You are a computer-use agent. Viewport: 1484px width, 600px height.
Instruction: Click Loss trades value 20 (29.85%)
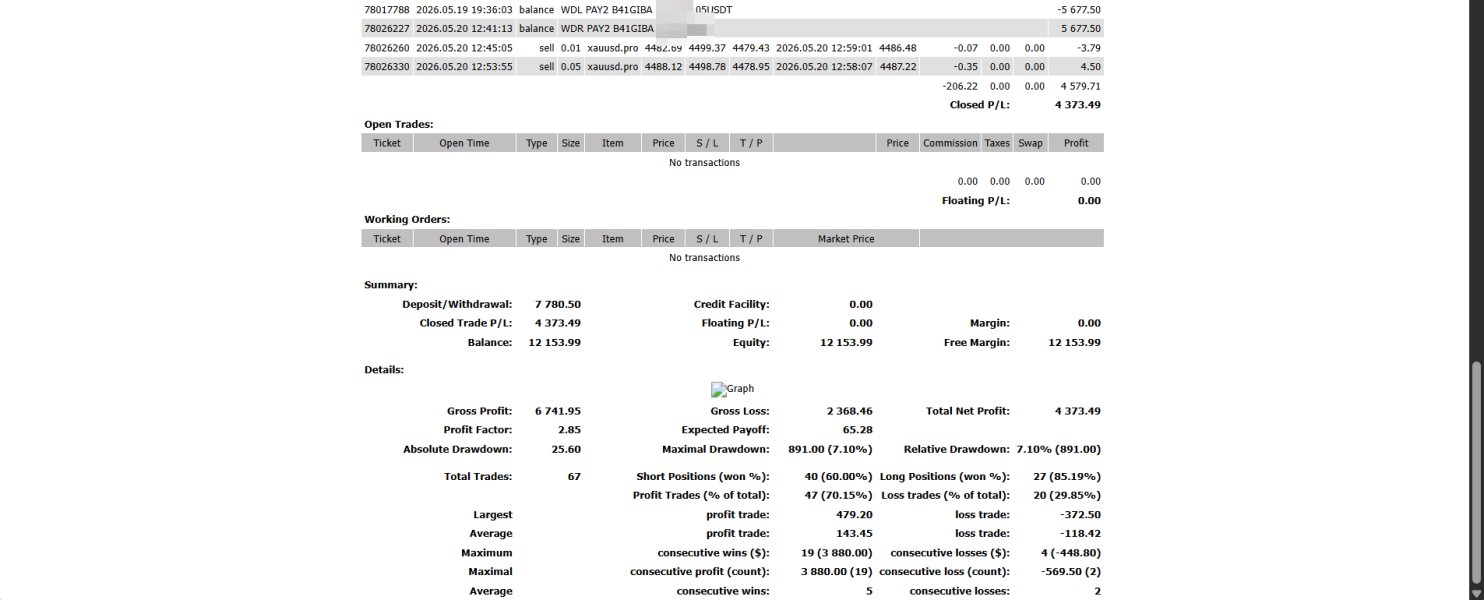tap(1066, 495)
